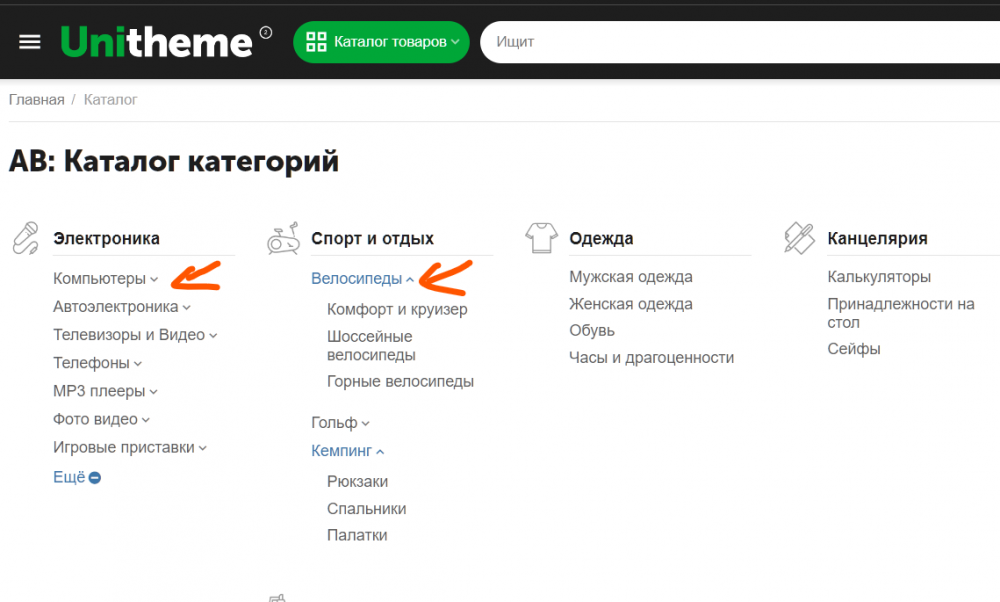Collapse the Велосипеды subcategory list

point(410,279)
